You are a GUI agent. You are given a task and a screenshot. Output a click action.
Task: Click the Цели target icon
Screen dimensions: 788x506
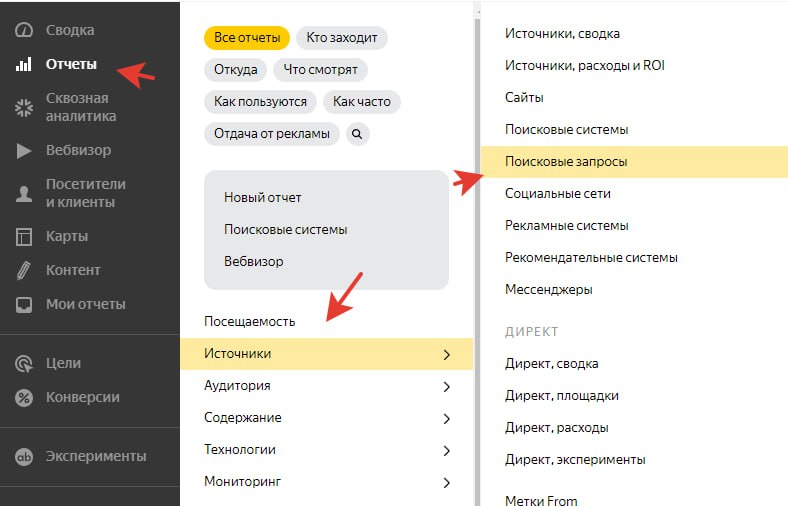[x=24, y=363]
